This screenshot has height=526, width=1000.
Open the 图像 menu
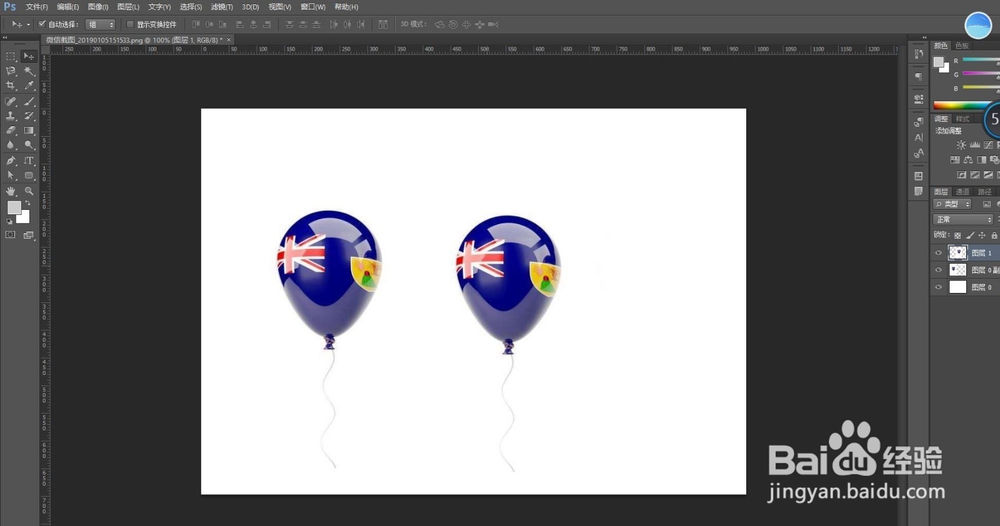pyautogui.click(x=98, y=7)
